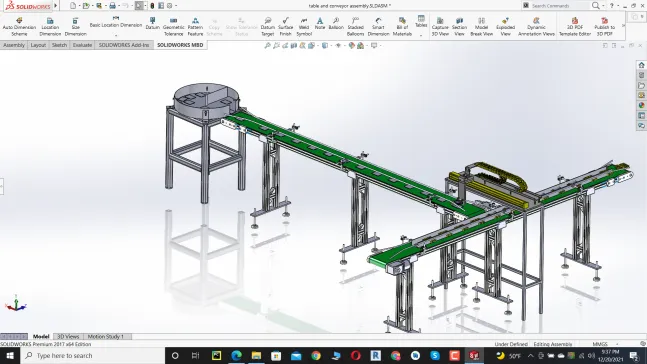Click the Under Defined status text
Image resolution: width=647 pixels, height=364 pixels.
[511, 344]
